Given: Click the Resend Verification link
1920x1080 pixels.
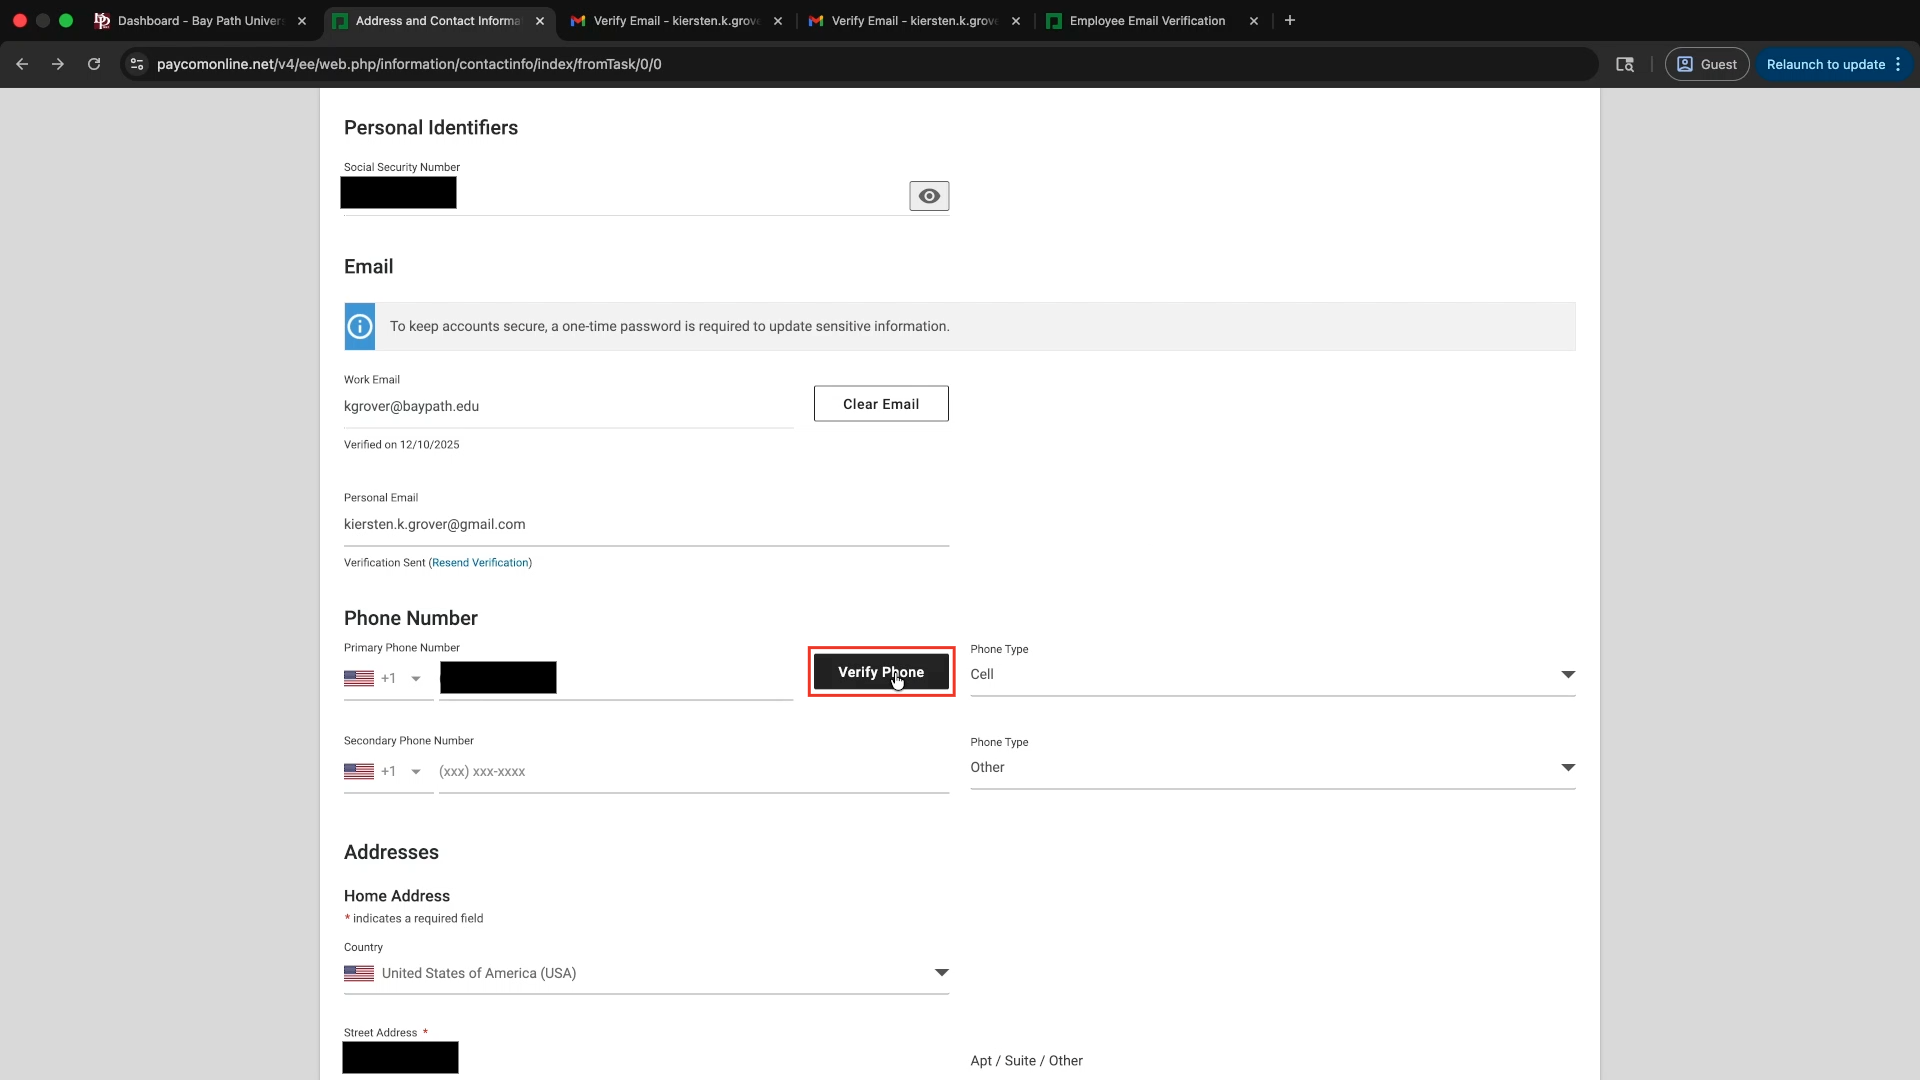Looking at the screenshot, I should pyautogui.click(x=480, y=563).
